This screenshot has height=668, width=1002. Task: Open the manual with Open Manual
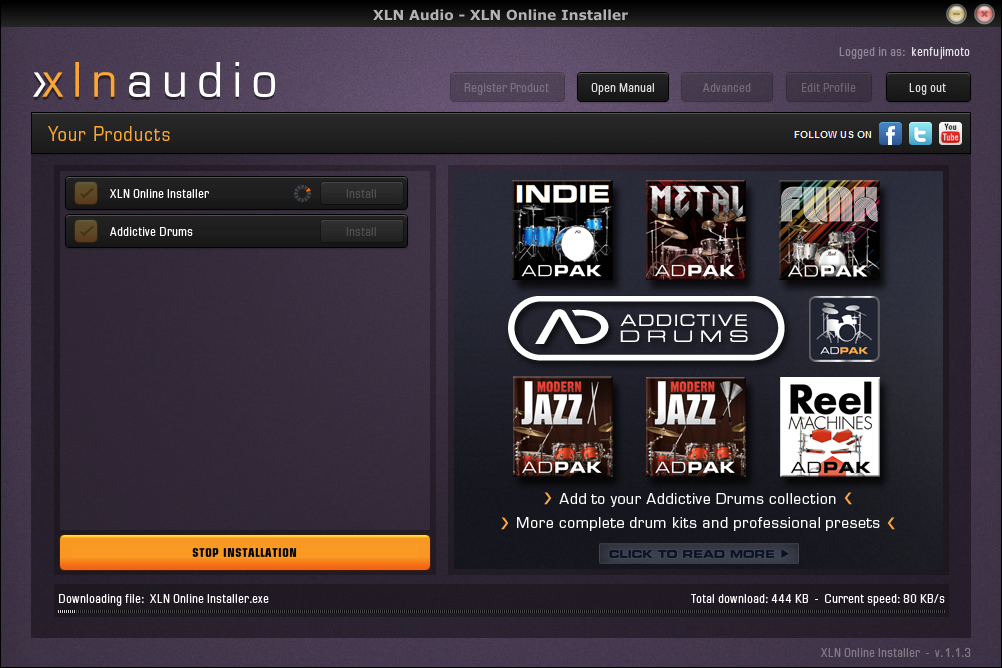tap(622, 88)
